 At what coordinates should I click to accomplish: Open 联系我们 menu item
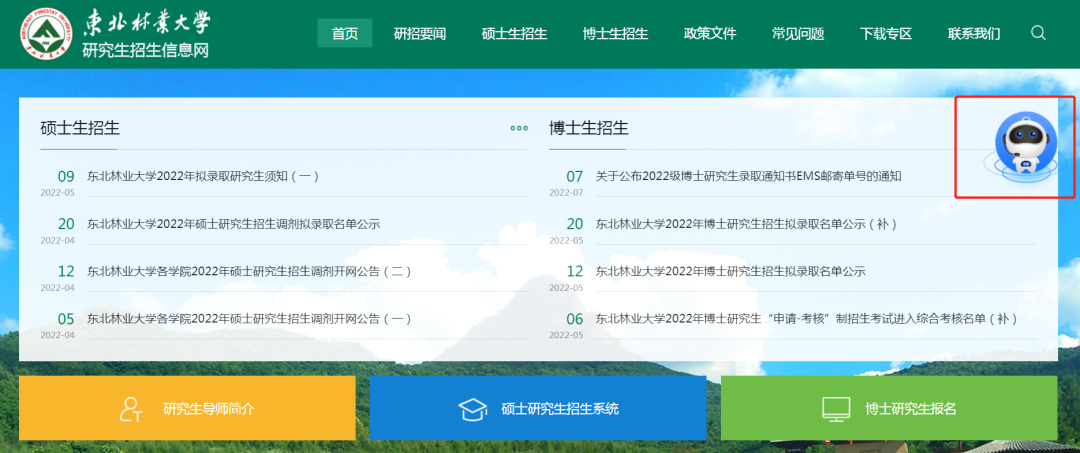tap(974, 33)
